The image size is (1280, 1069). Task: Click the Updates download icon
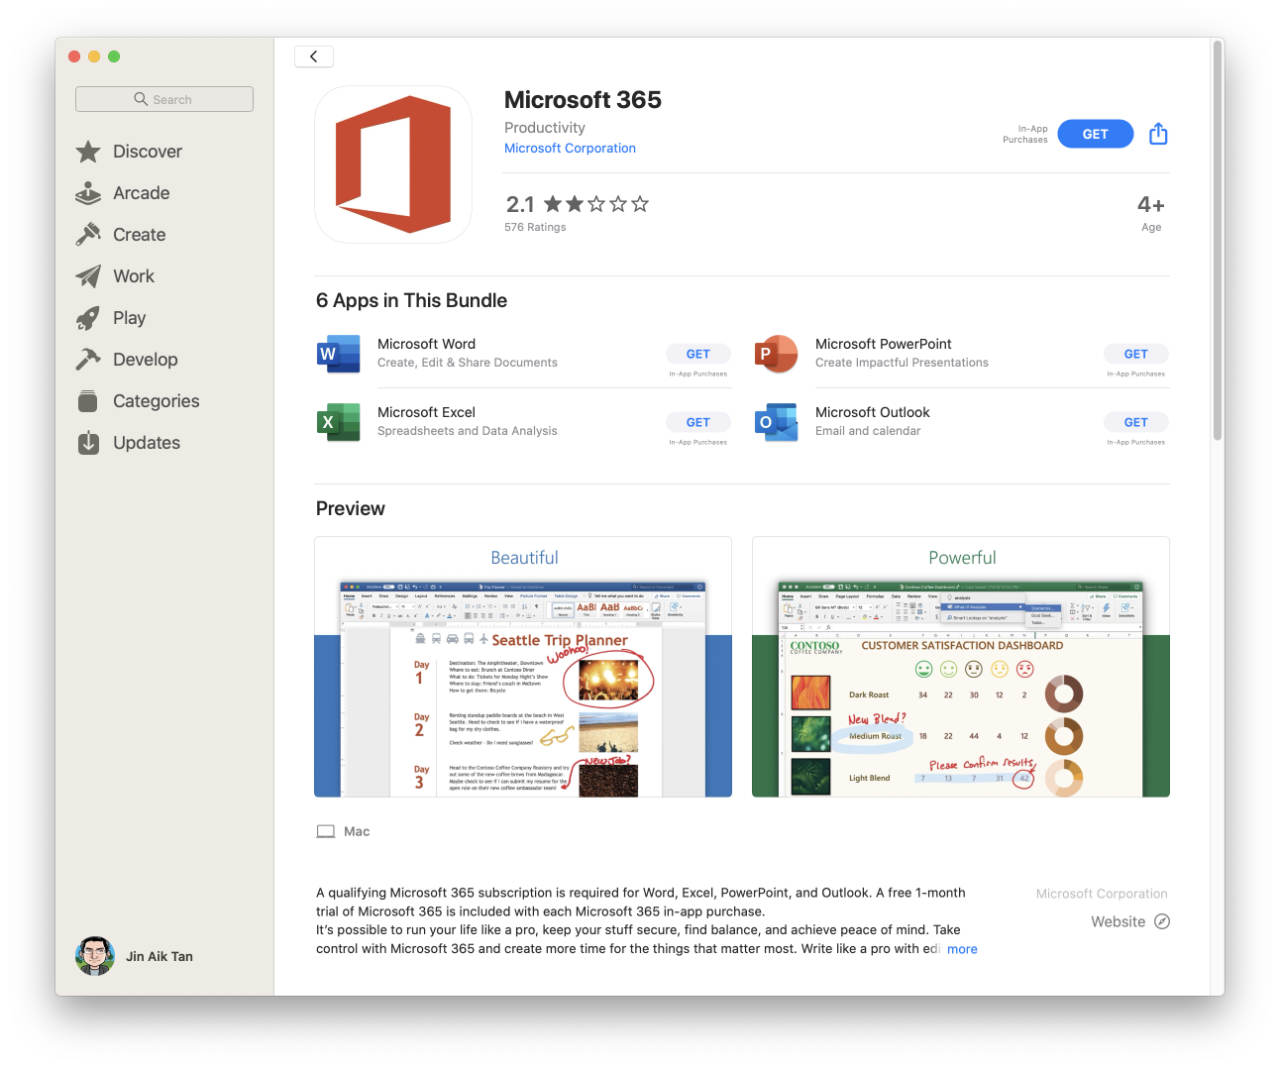tap(88, 442)
